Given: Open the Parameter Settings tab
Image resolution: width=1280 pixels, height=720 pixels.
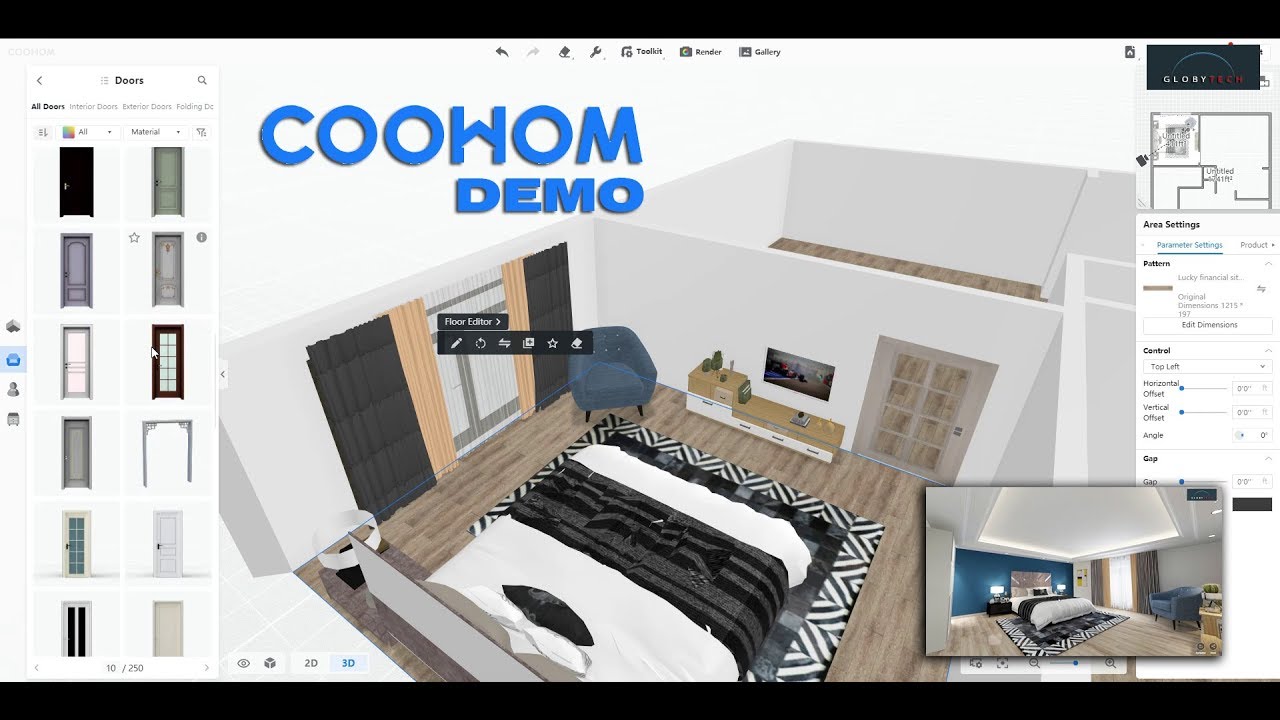Looking at the screenshot, I should point(1189,245).
